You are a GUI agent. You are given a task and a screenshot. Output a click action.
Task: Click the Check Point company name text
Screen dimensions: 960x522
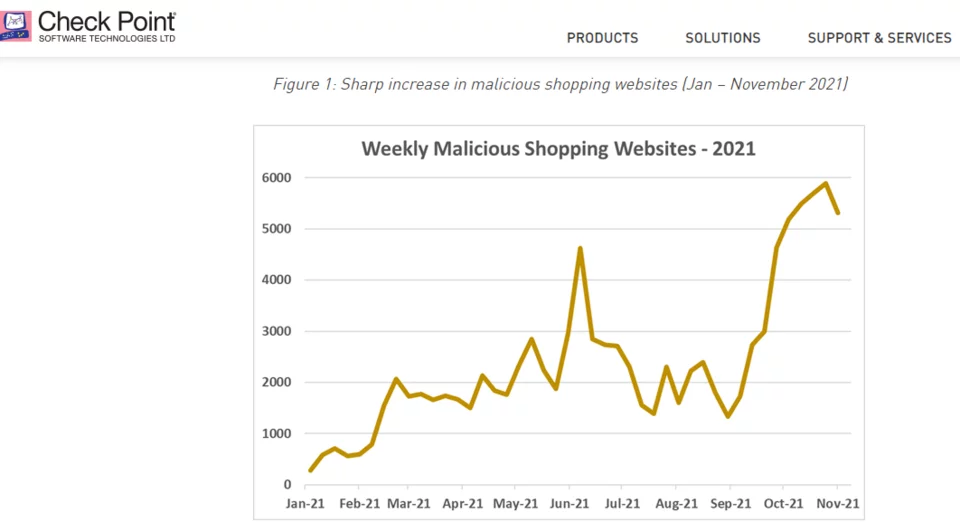[x=107, y=20]
